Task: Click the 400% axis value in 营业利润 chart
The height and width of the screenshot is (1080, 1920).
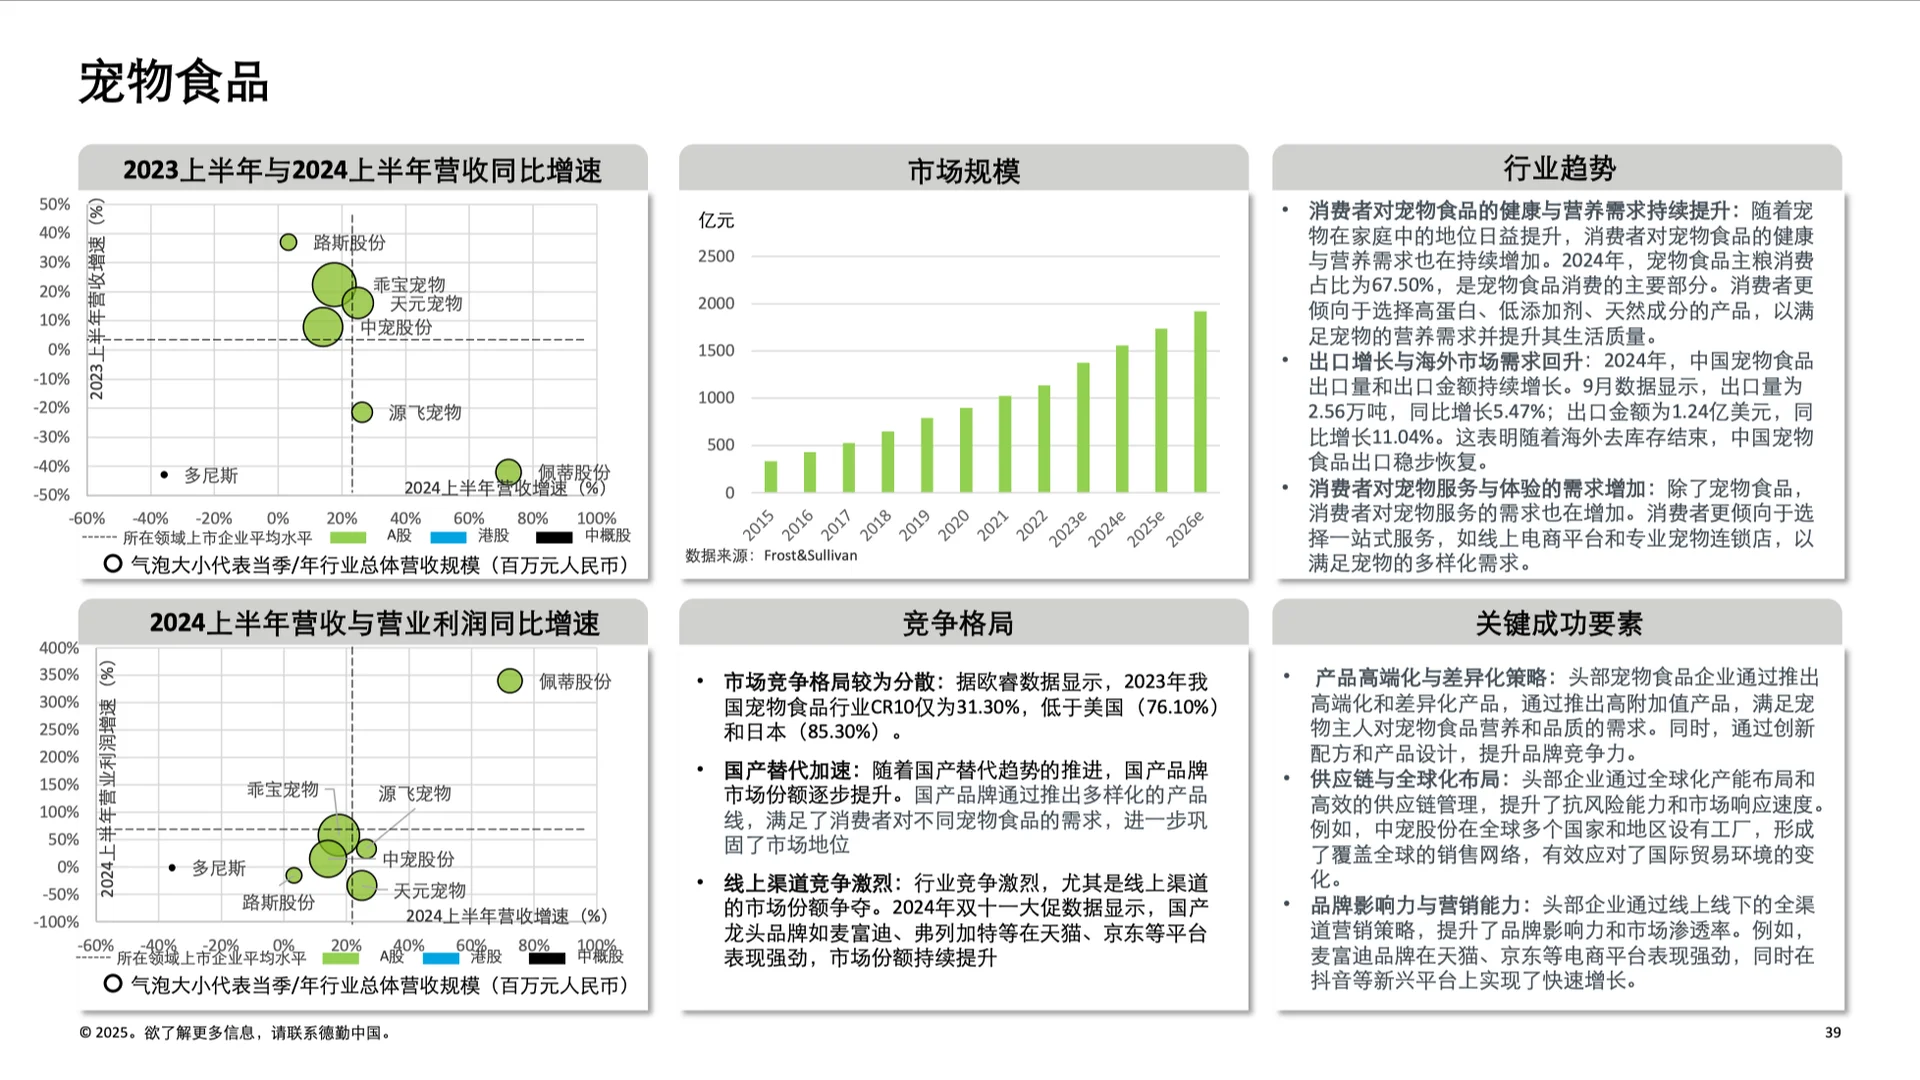Action: click(59, 648)
